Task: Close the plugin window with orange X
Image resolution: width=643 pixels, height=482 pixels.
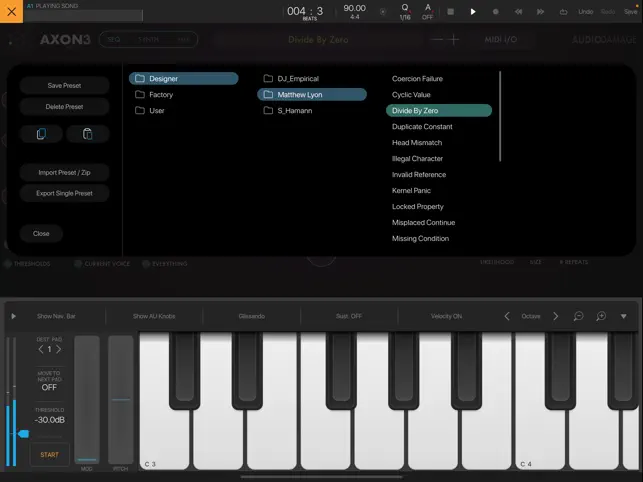Action: pos(11,11)
